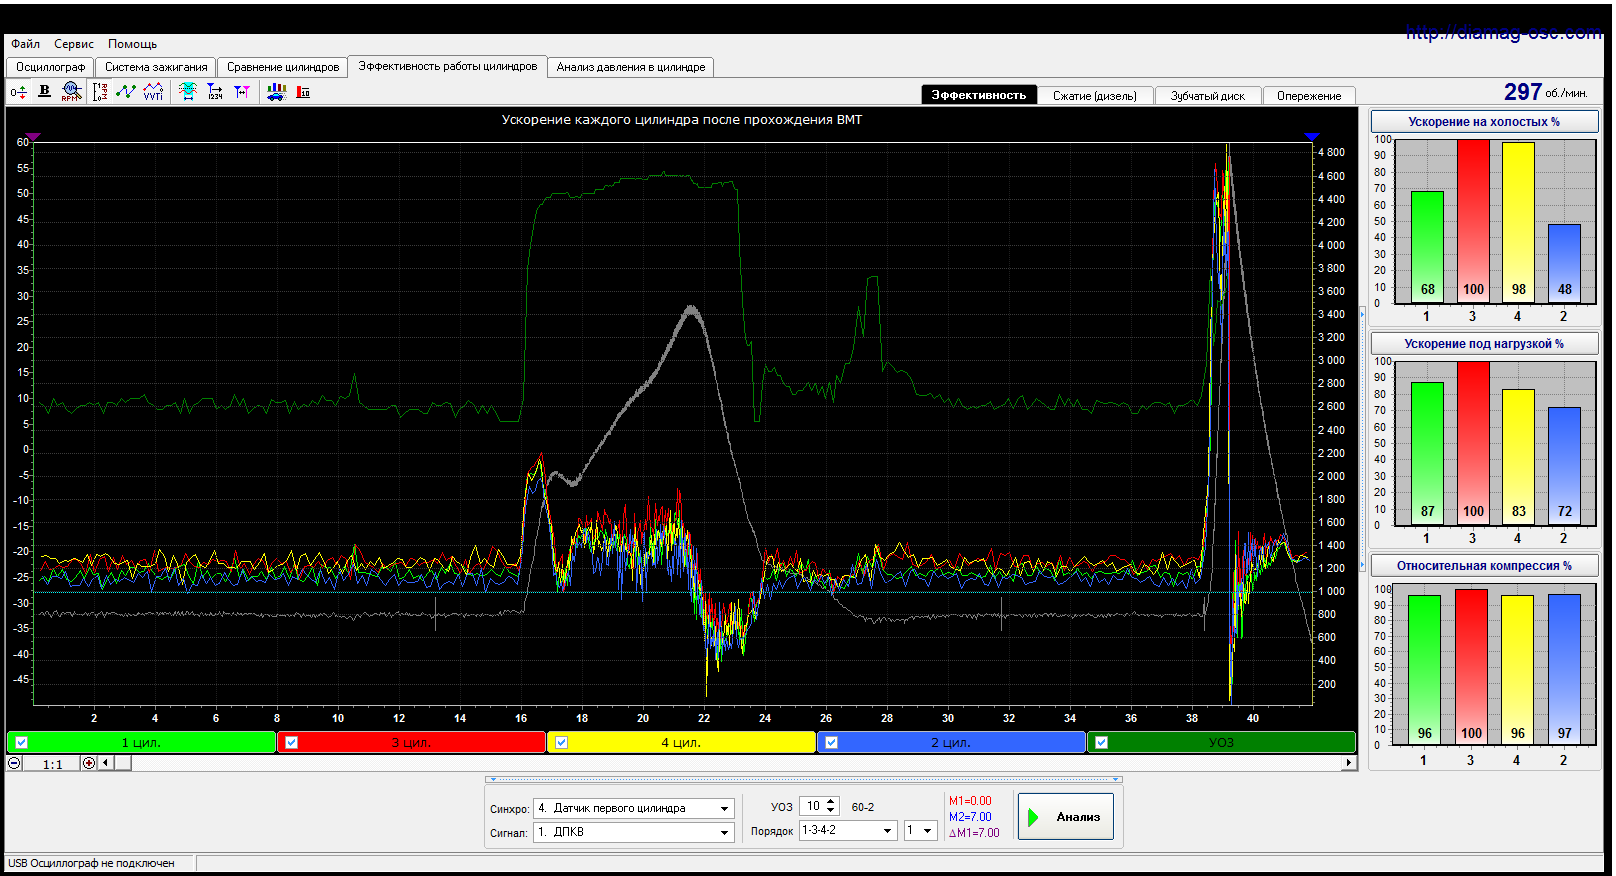Click the M2=7.00 marker value
This screenshot has height=876, width=1616.
point(970,817)
